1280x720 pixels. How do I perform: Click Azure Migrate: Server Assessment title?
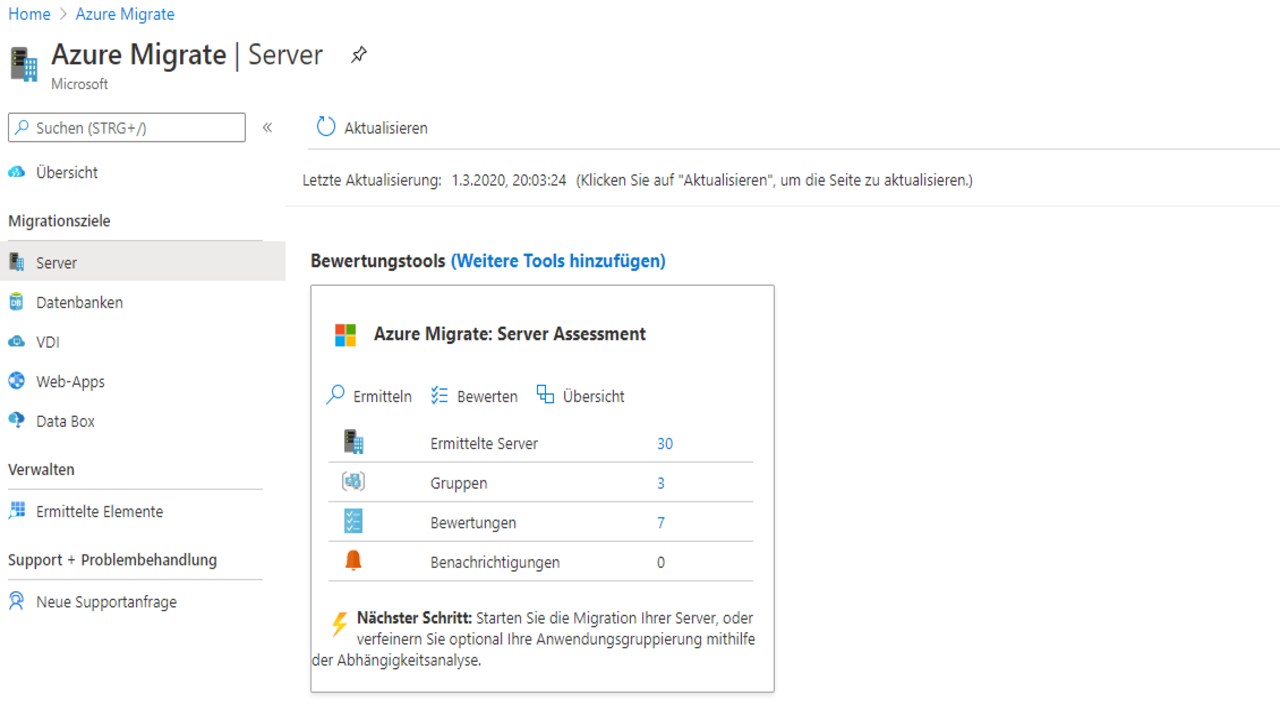click(x=510, y=334)
